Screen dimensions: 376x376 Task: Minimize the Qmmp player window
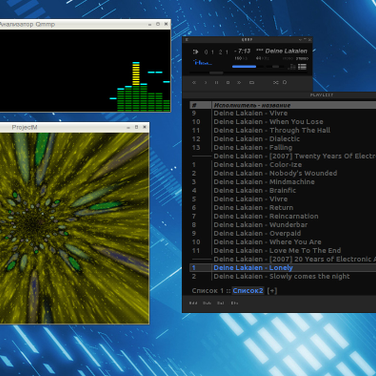300,39
